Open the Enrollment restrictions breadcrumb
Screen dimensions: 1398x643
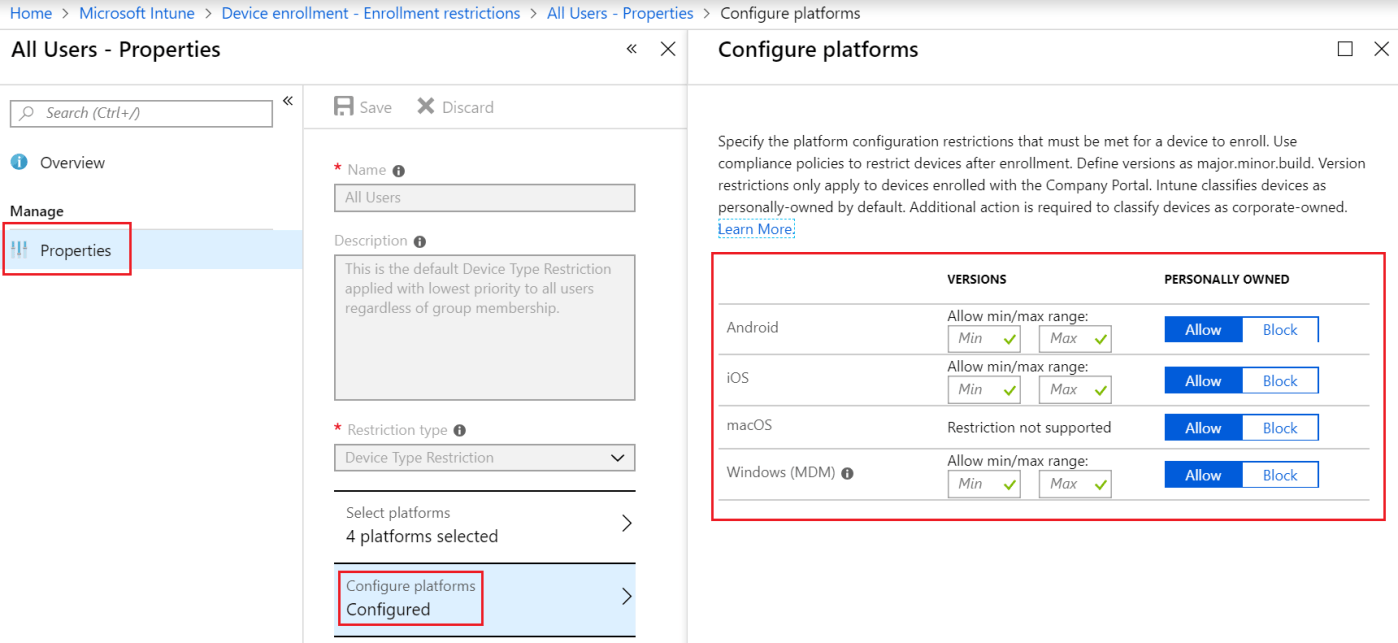point(371,13)
